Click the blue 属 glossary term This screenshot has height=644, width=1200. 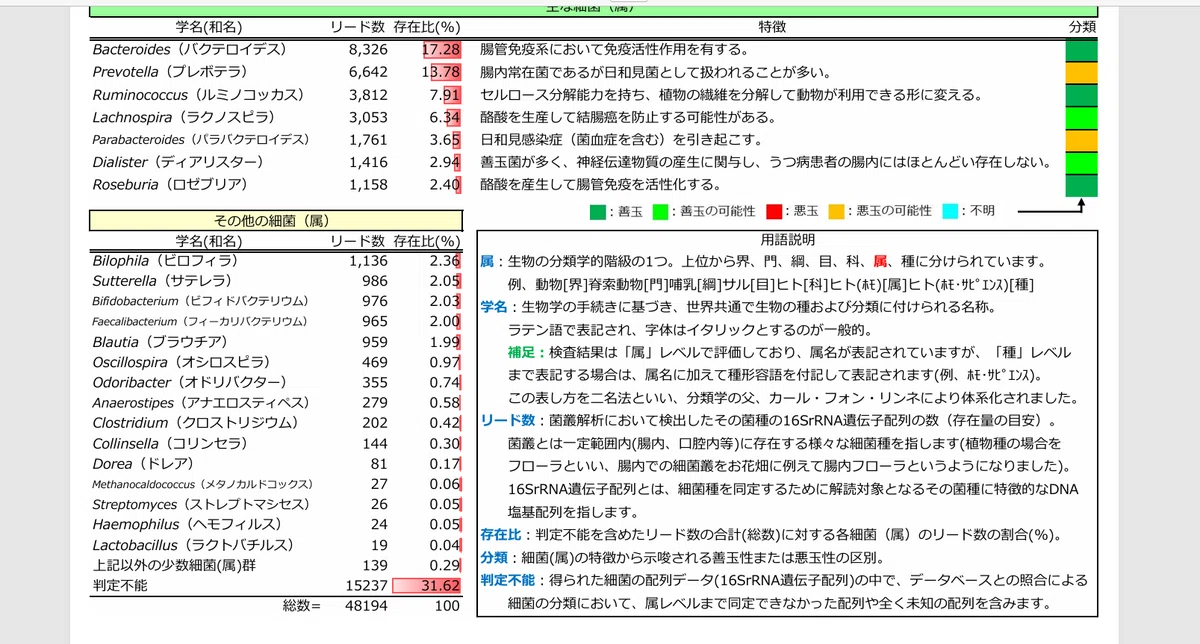click(487, 262)
